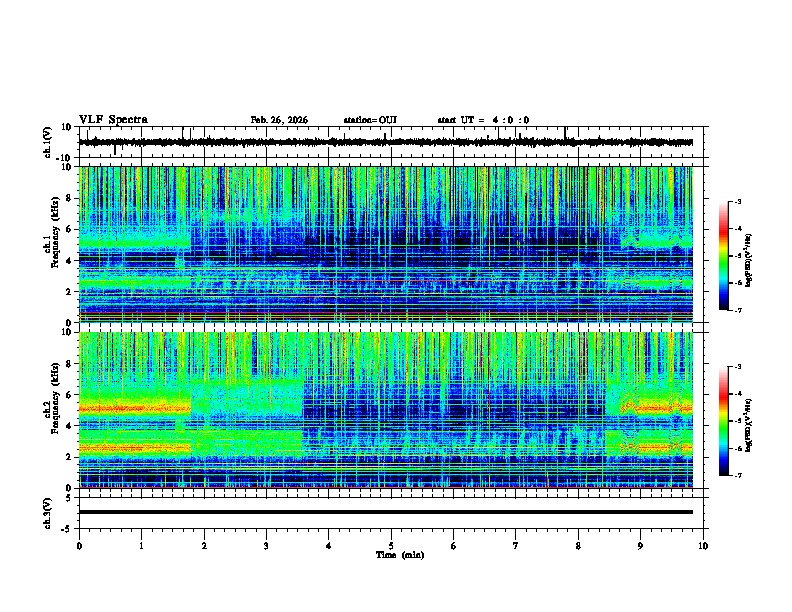
Task: Click the ch.1 "Frequency (kHz)" axis label
Action: (55, 232)
